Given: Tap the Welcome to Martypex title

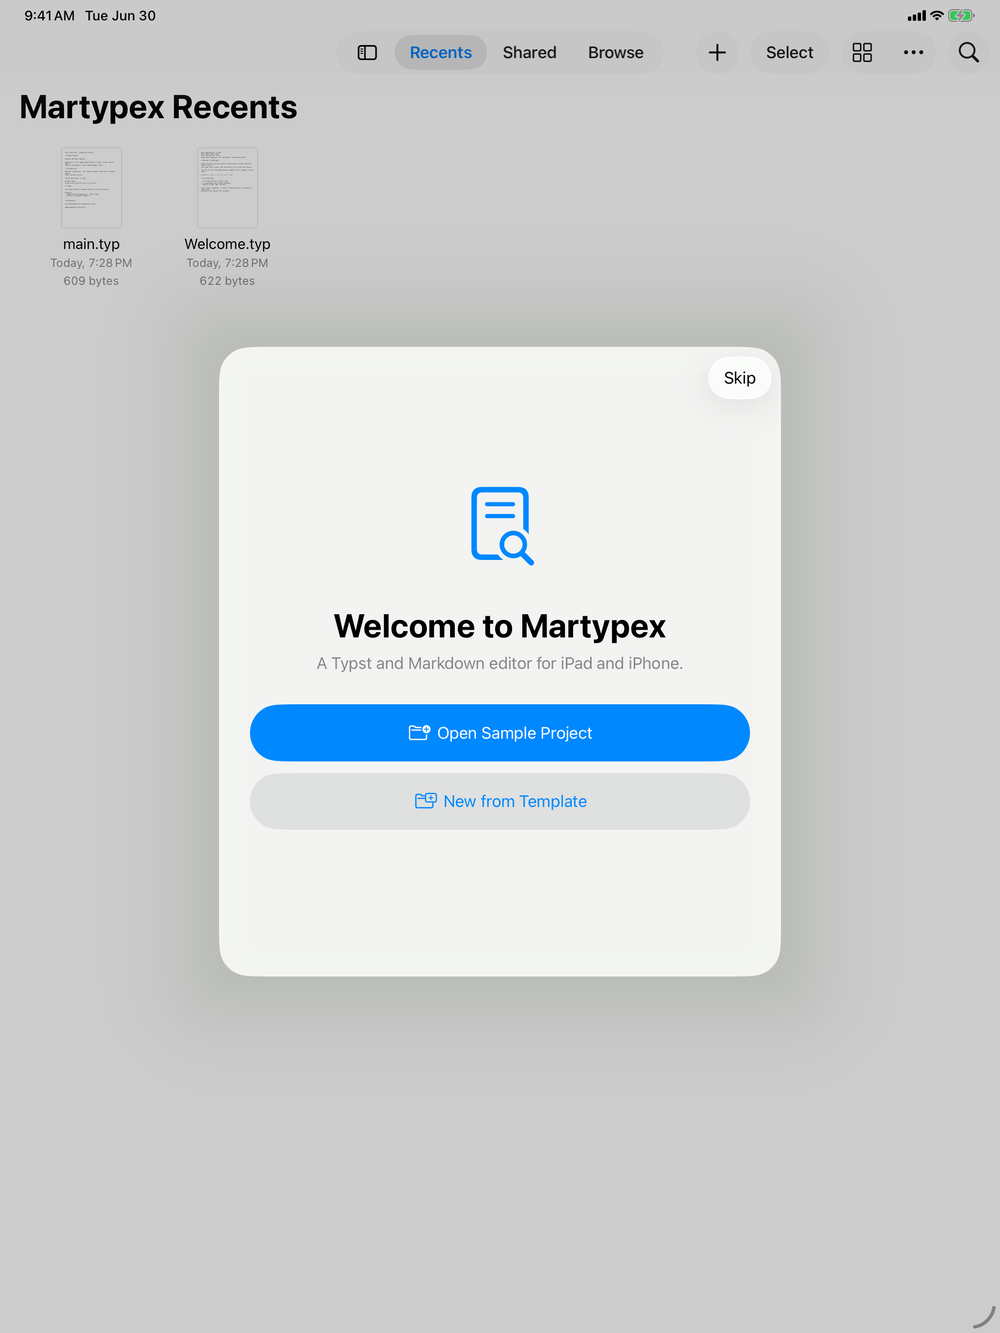Looking at the screenshot, I should (x=500, y=626).
